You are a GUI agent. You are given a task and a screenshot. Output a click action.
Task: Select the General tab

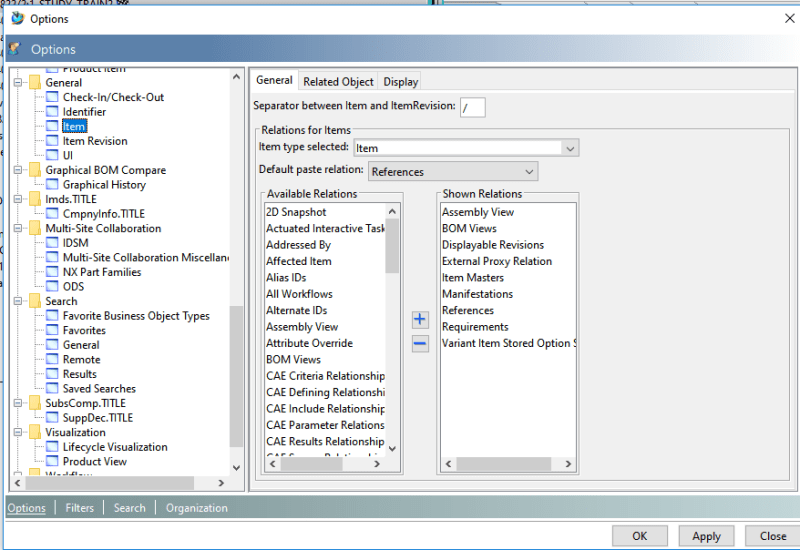(x=274, y=80)
